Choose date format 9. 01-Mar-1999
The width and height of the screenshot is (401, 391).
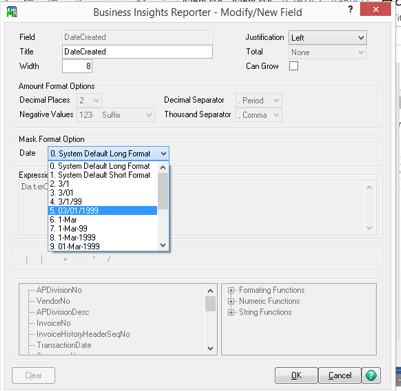coord(103,246)
